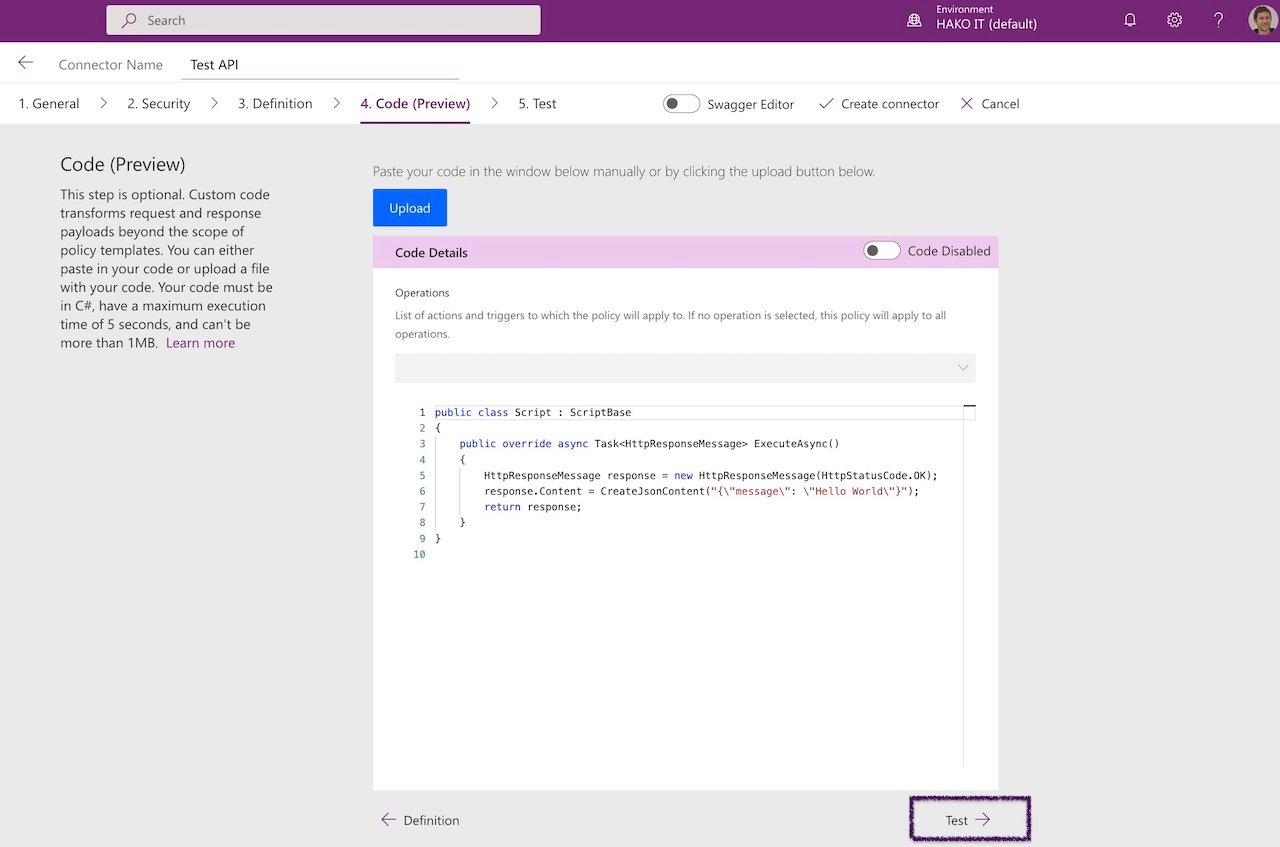The height and width of the screenshot is (847, 1280).
Task: Click line 1 public class Script
Action: [533, 412]
